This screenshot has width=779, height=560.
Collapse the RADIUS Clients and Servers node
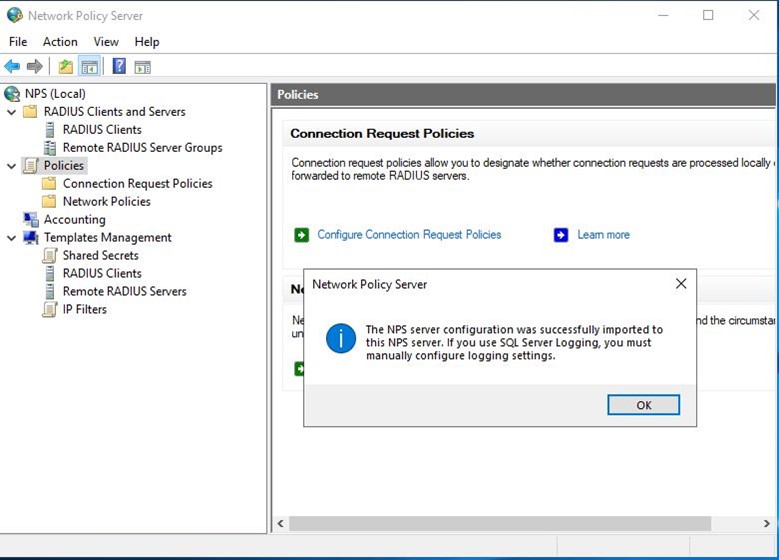(11, 112)
